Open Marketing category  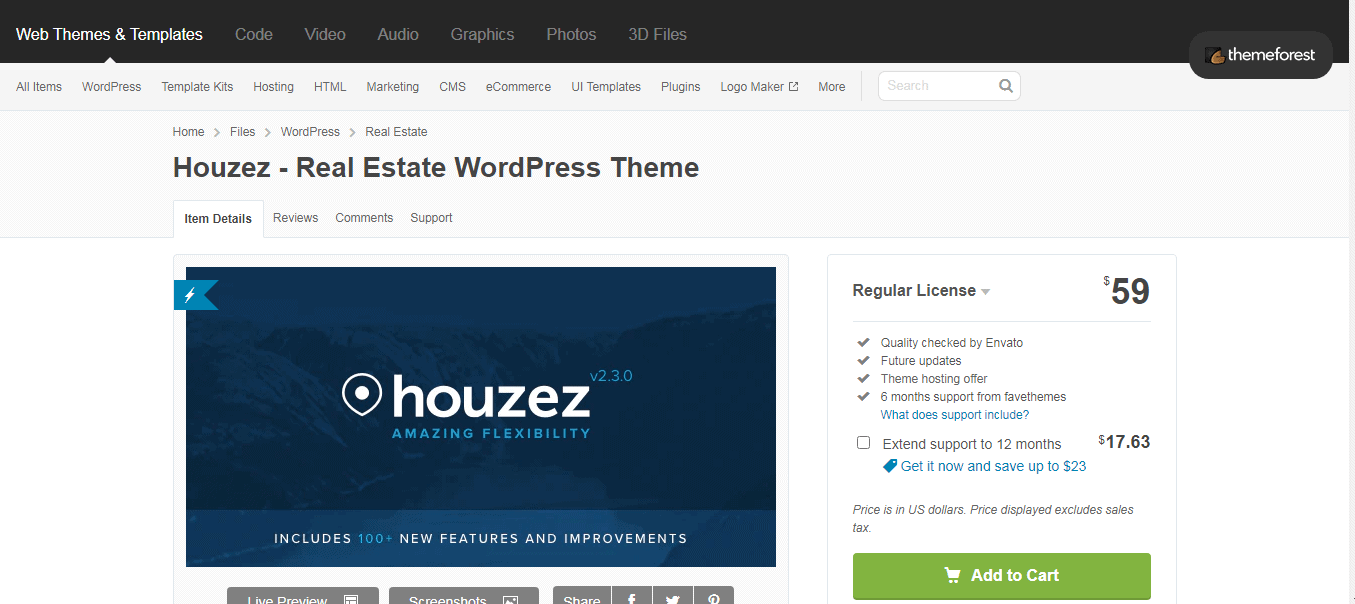(392, 87)
